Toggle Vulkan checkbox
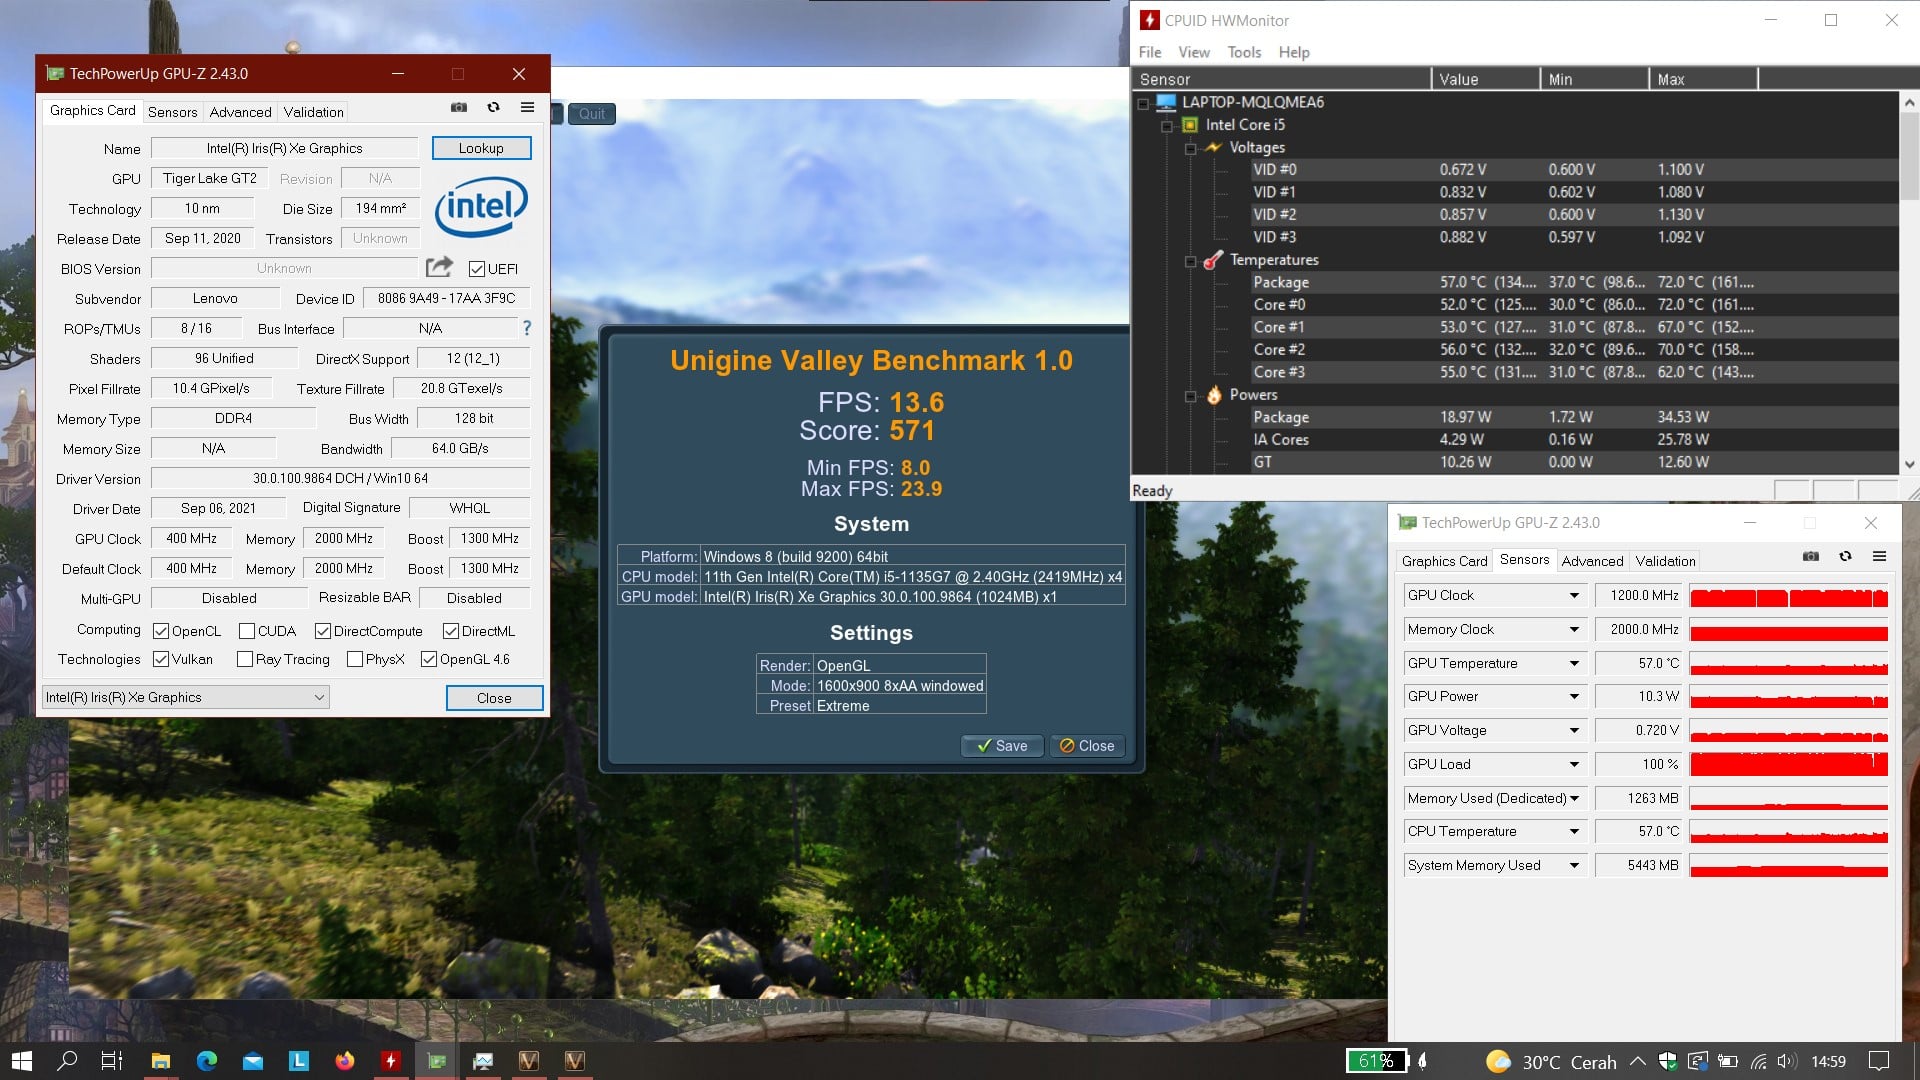 click(x=161, y=659)
